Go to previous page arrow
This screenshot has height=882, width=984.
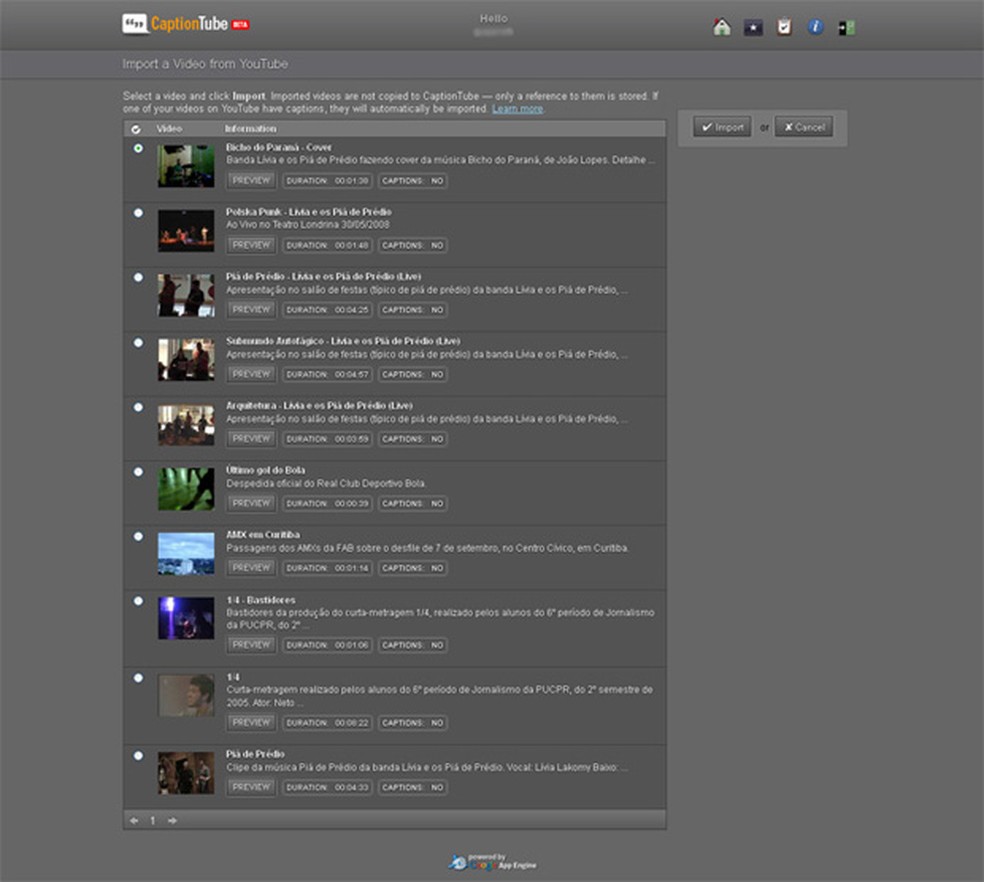pyautogui.click(x=134, y=820)
